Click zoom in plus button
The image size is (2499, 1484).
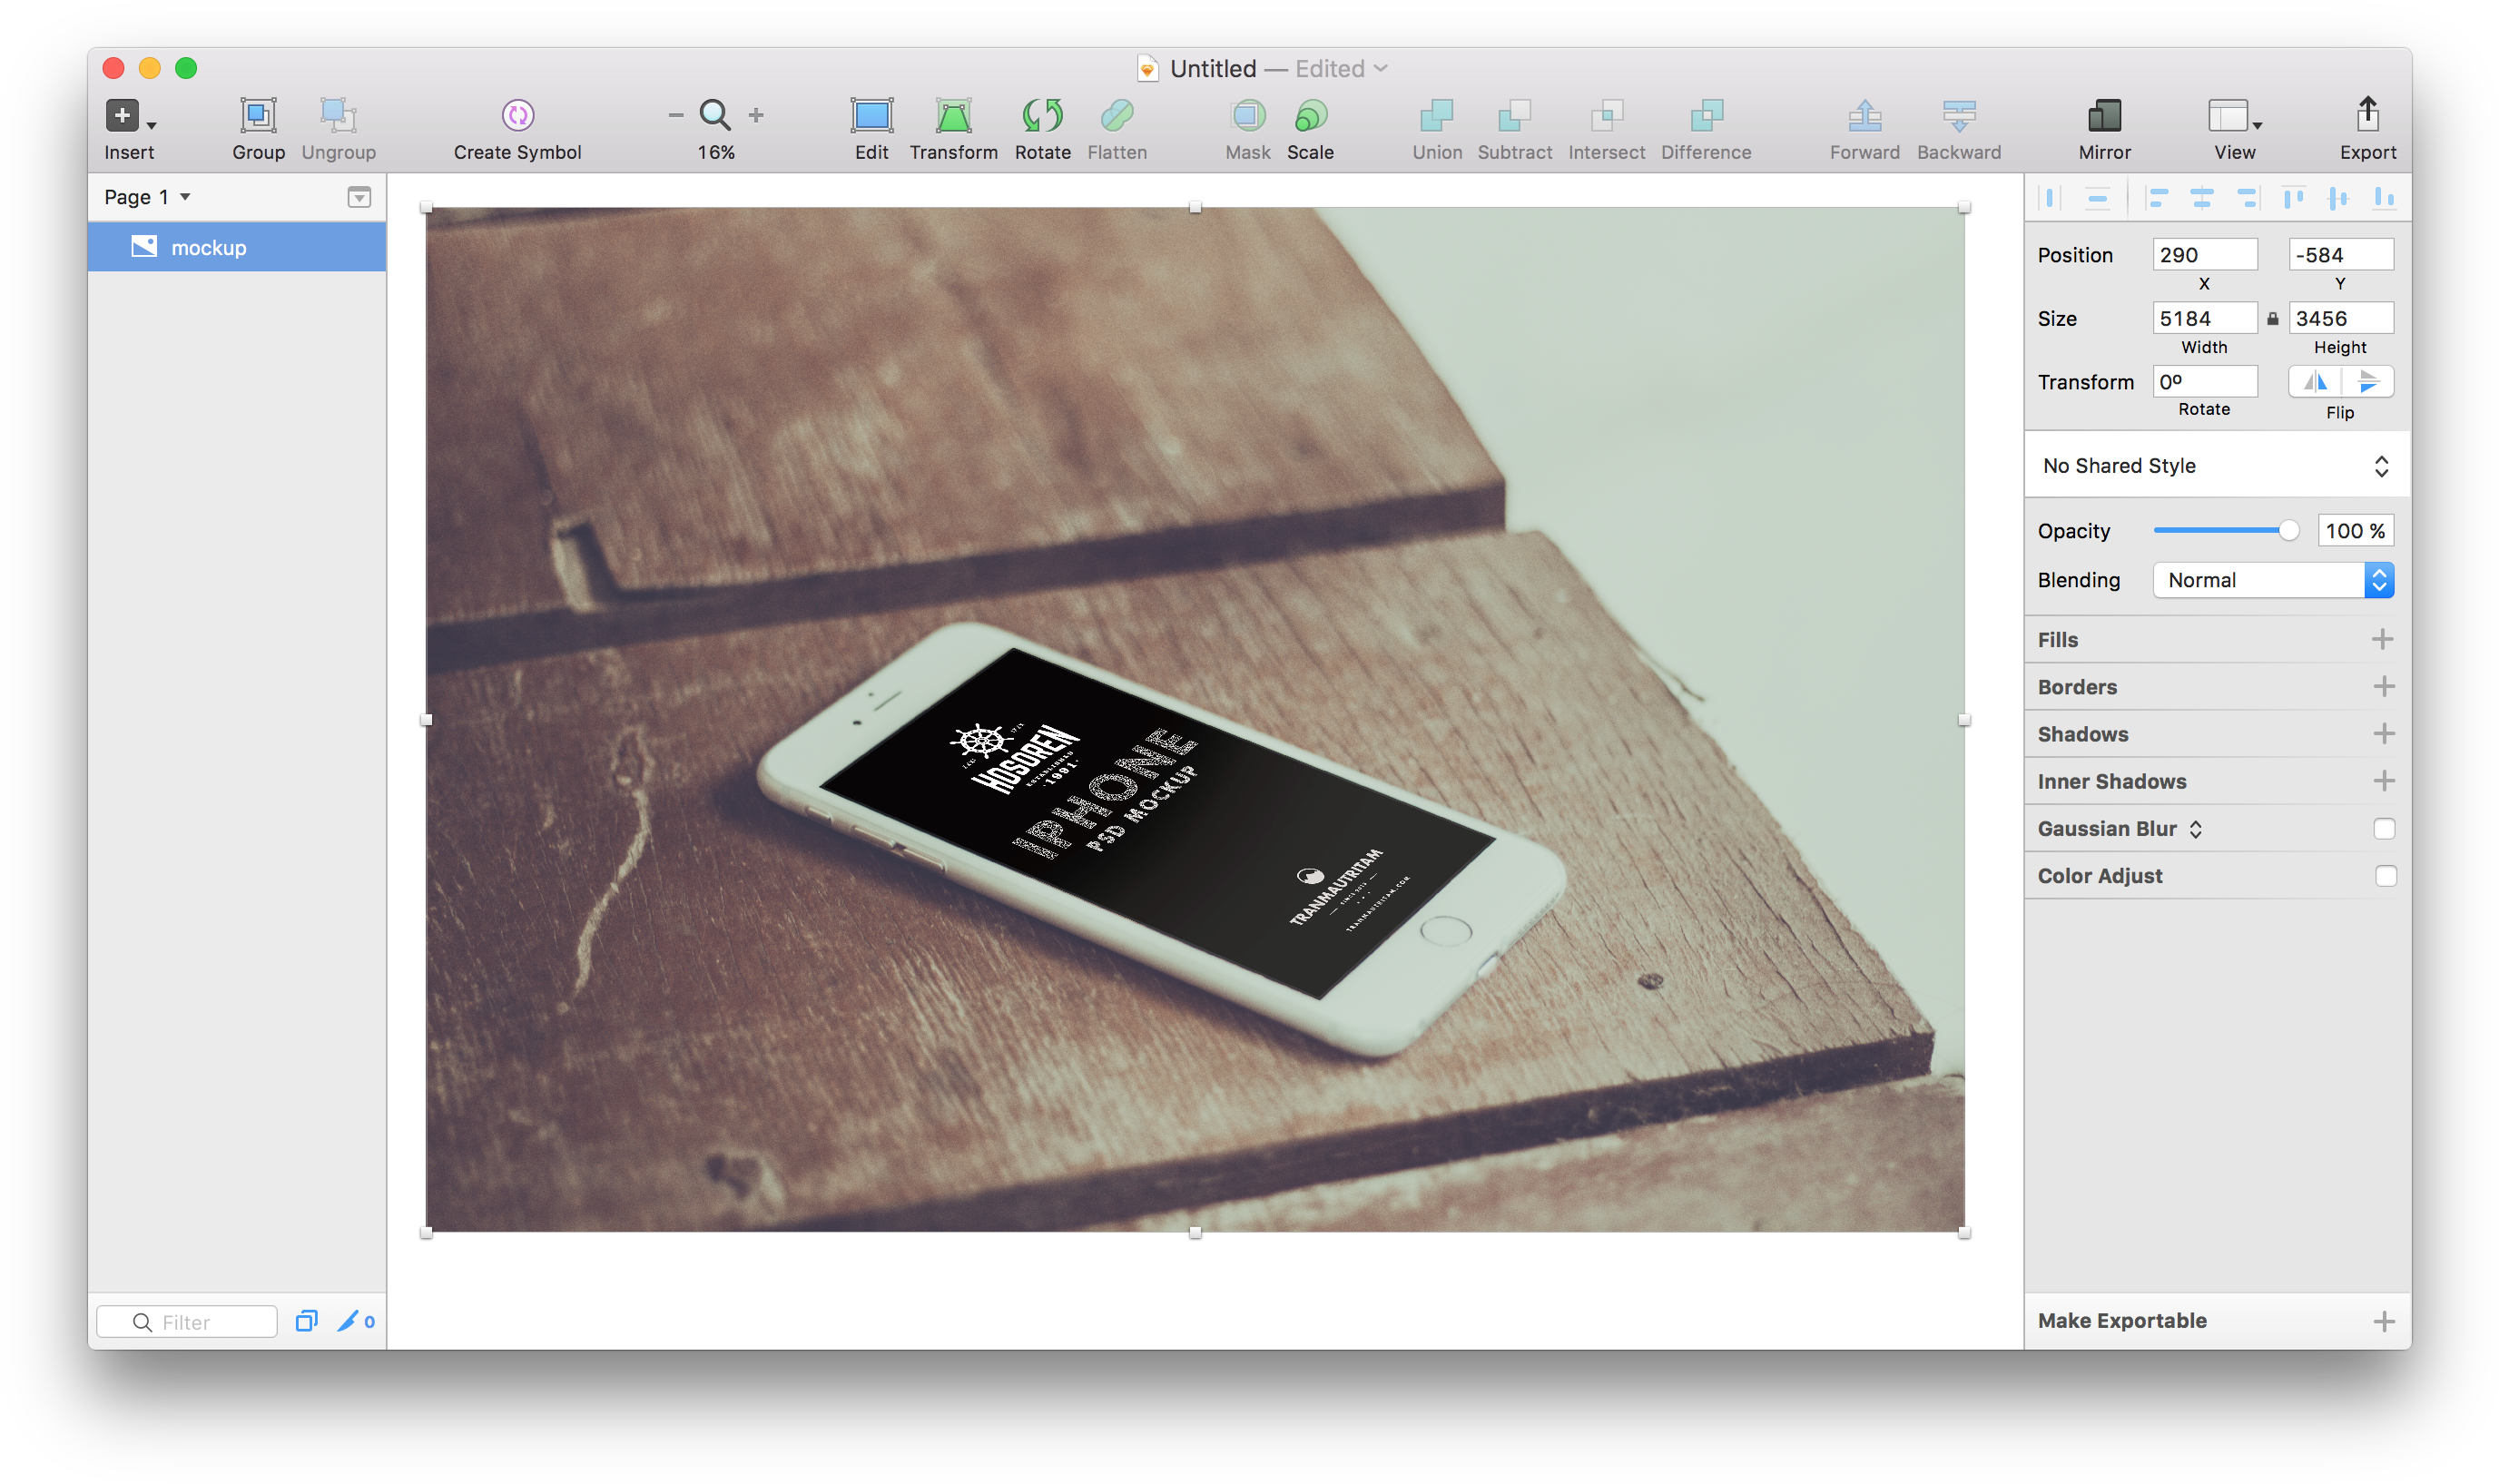[x=756, y=116]
